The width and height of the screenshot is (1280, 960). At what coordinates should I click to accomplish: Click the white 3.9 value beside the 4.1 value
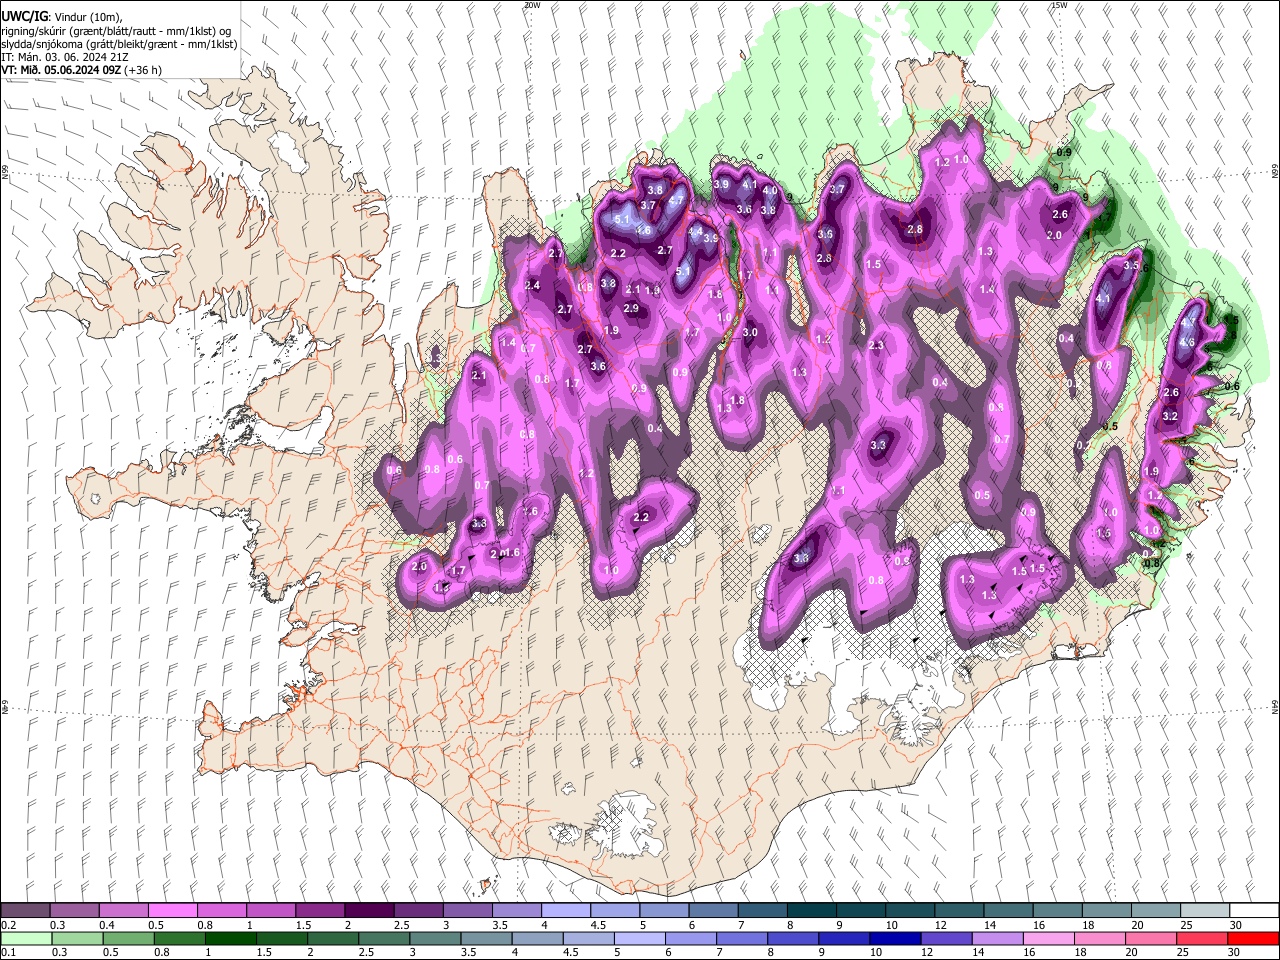720,185
